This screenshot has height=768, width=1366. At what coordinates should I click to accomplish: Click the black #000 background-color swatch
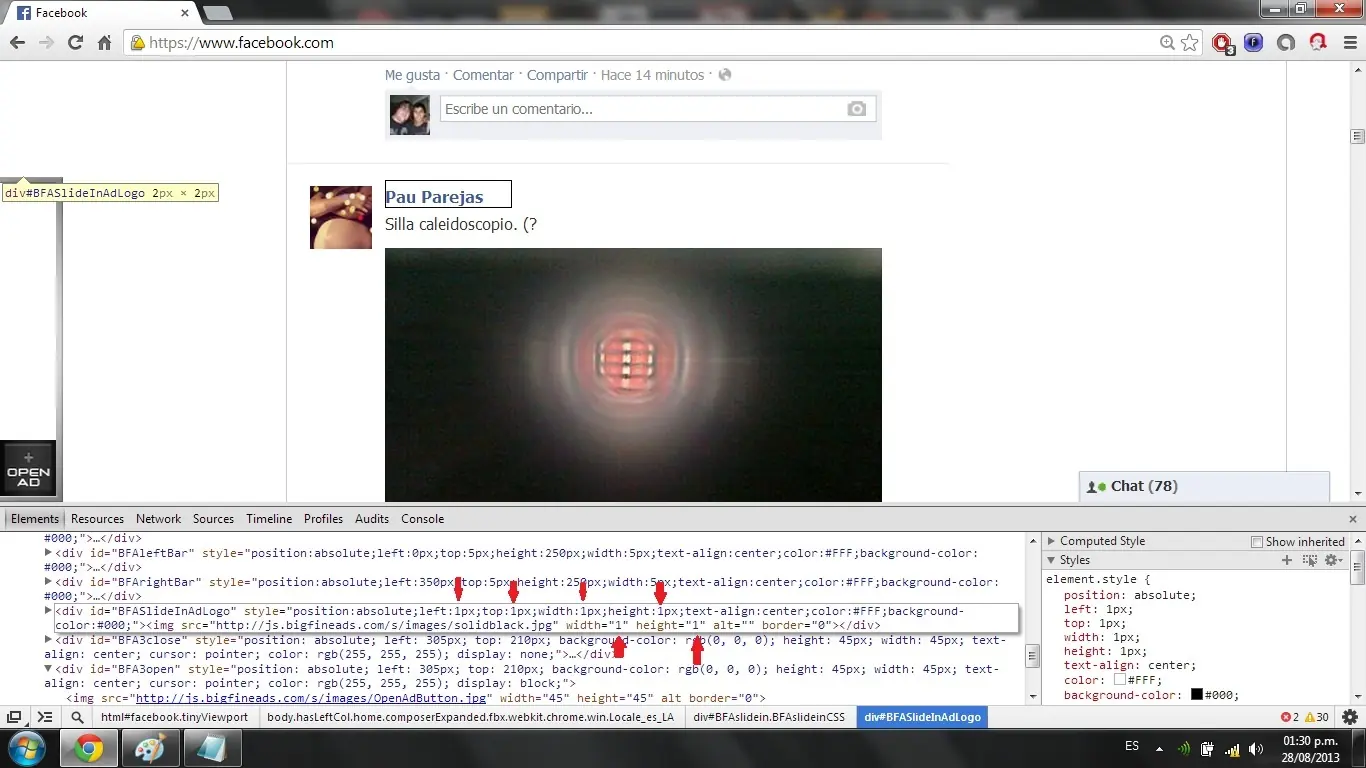1196,694
